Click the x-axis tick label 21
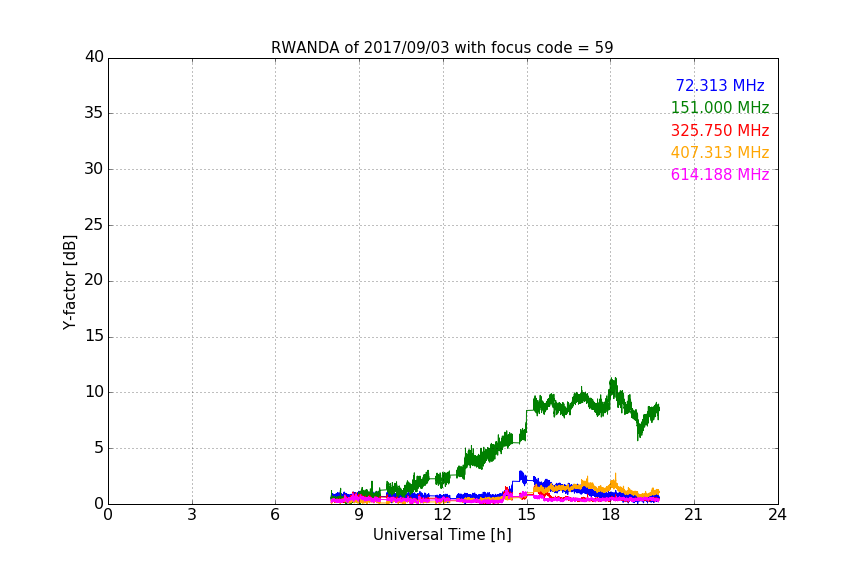This screenshot has height=576, width=864. pos(694,515)
